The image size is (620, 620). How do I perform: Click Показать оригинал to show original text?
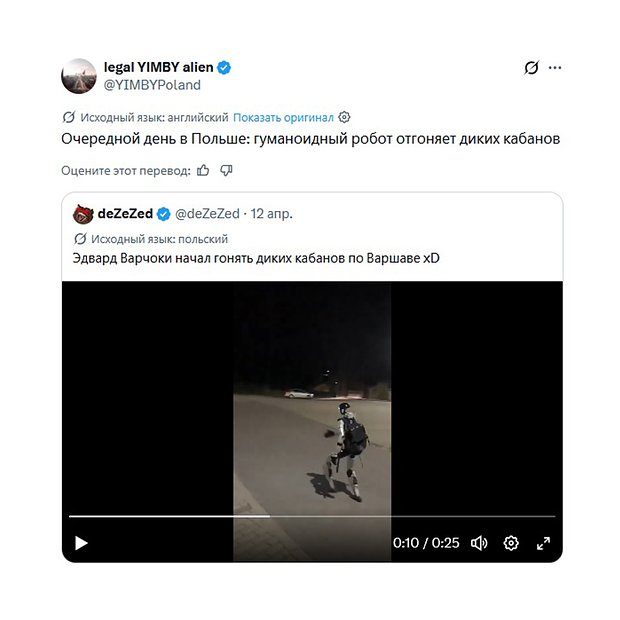[x=285, y=117]
